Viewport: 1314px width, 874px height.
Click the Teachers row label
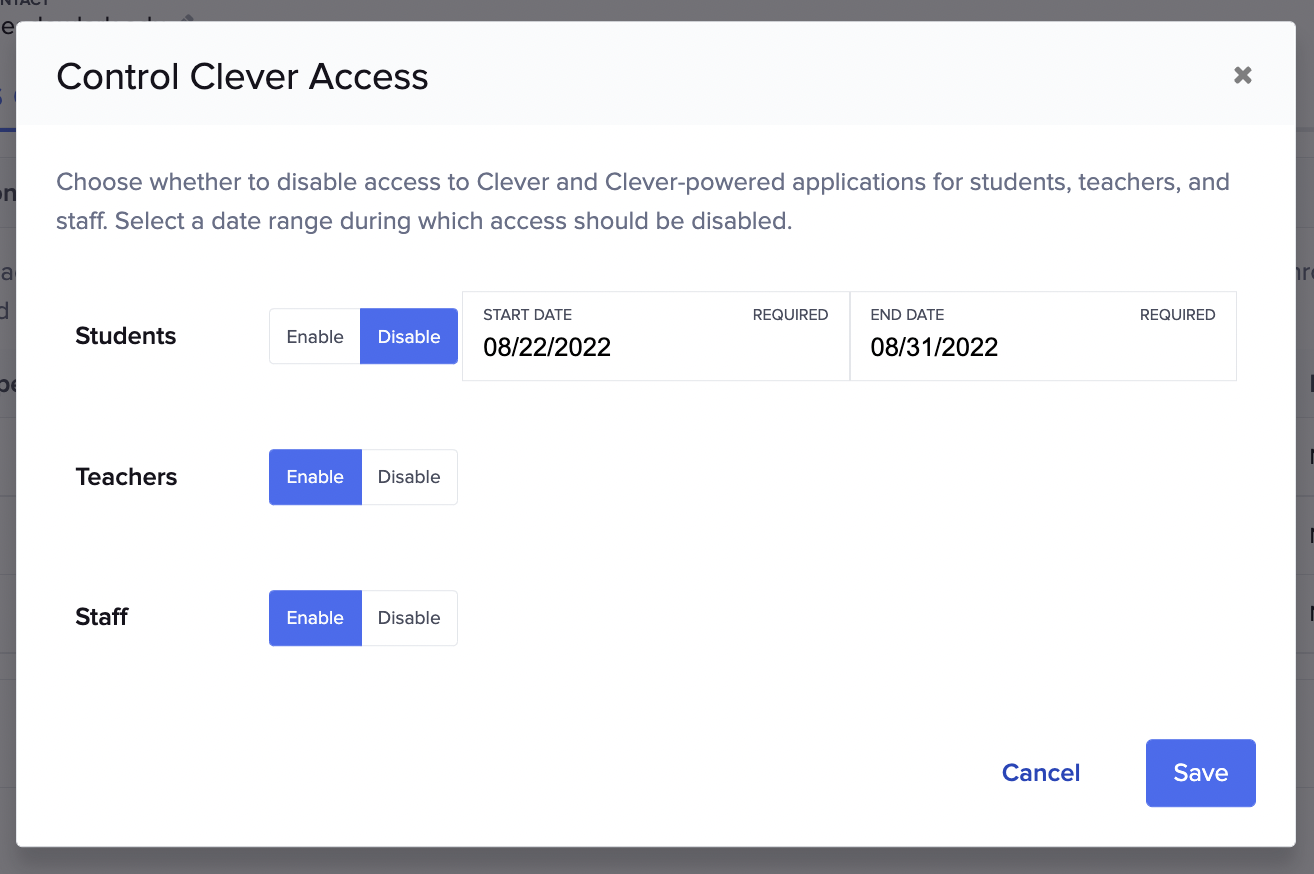[x=126, y=477]
